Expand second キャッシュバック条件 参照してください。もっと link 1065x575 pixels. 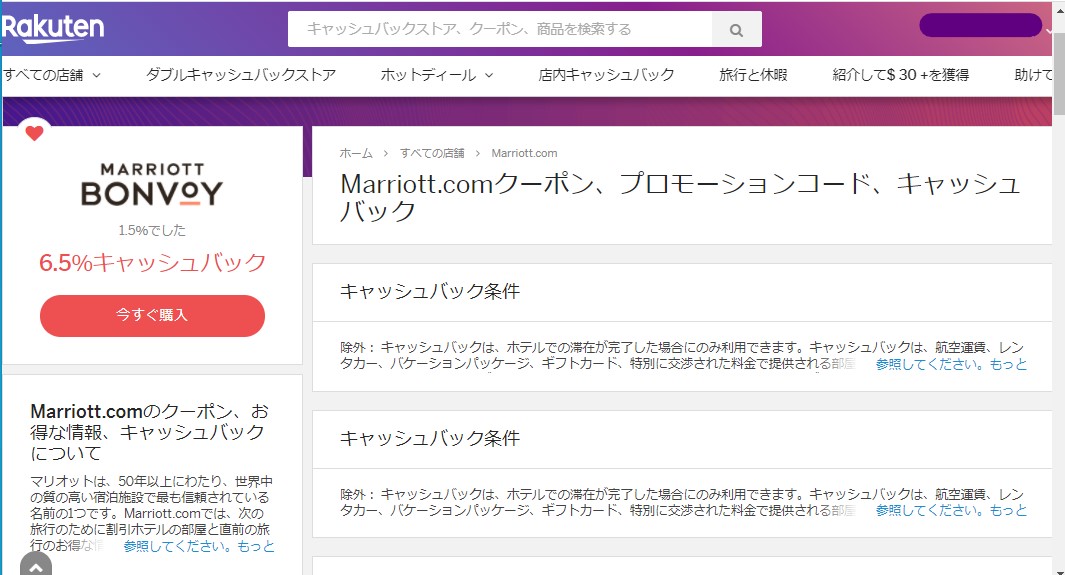[951, 511]
